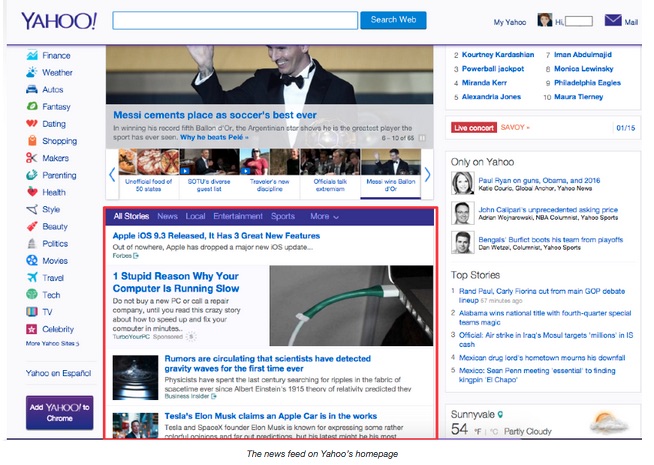
Task: Click Add Yahoo to Chrome button
Action: point(59,412)
